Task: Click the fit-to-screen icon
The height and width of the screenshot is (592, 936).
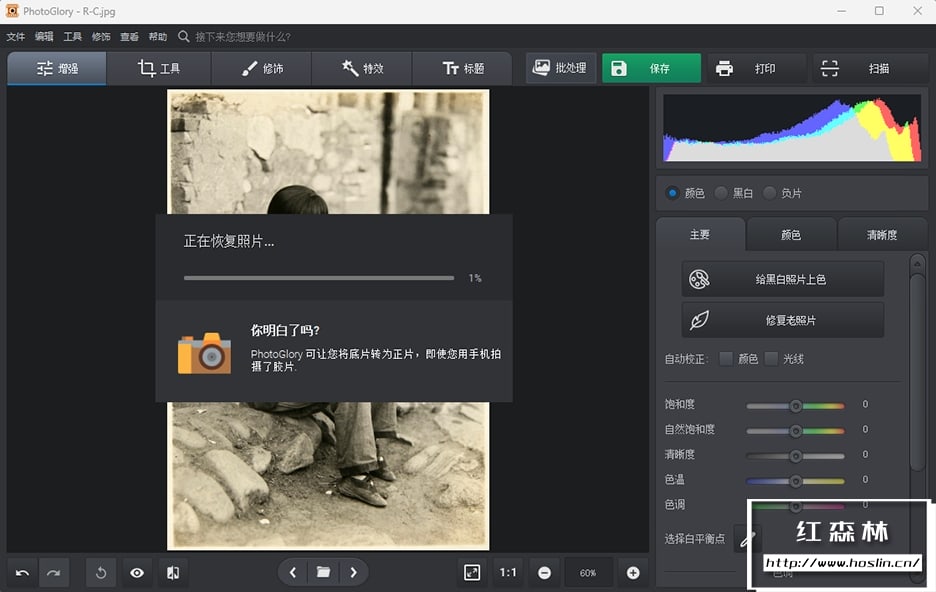Action: point(472,572)
